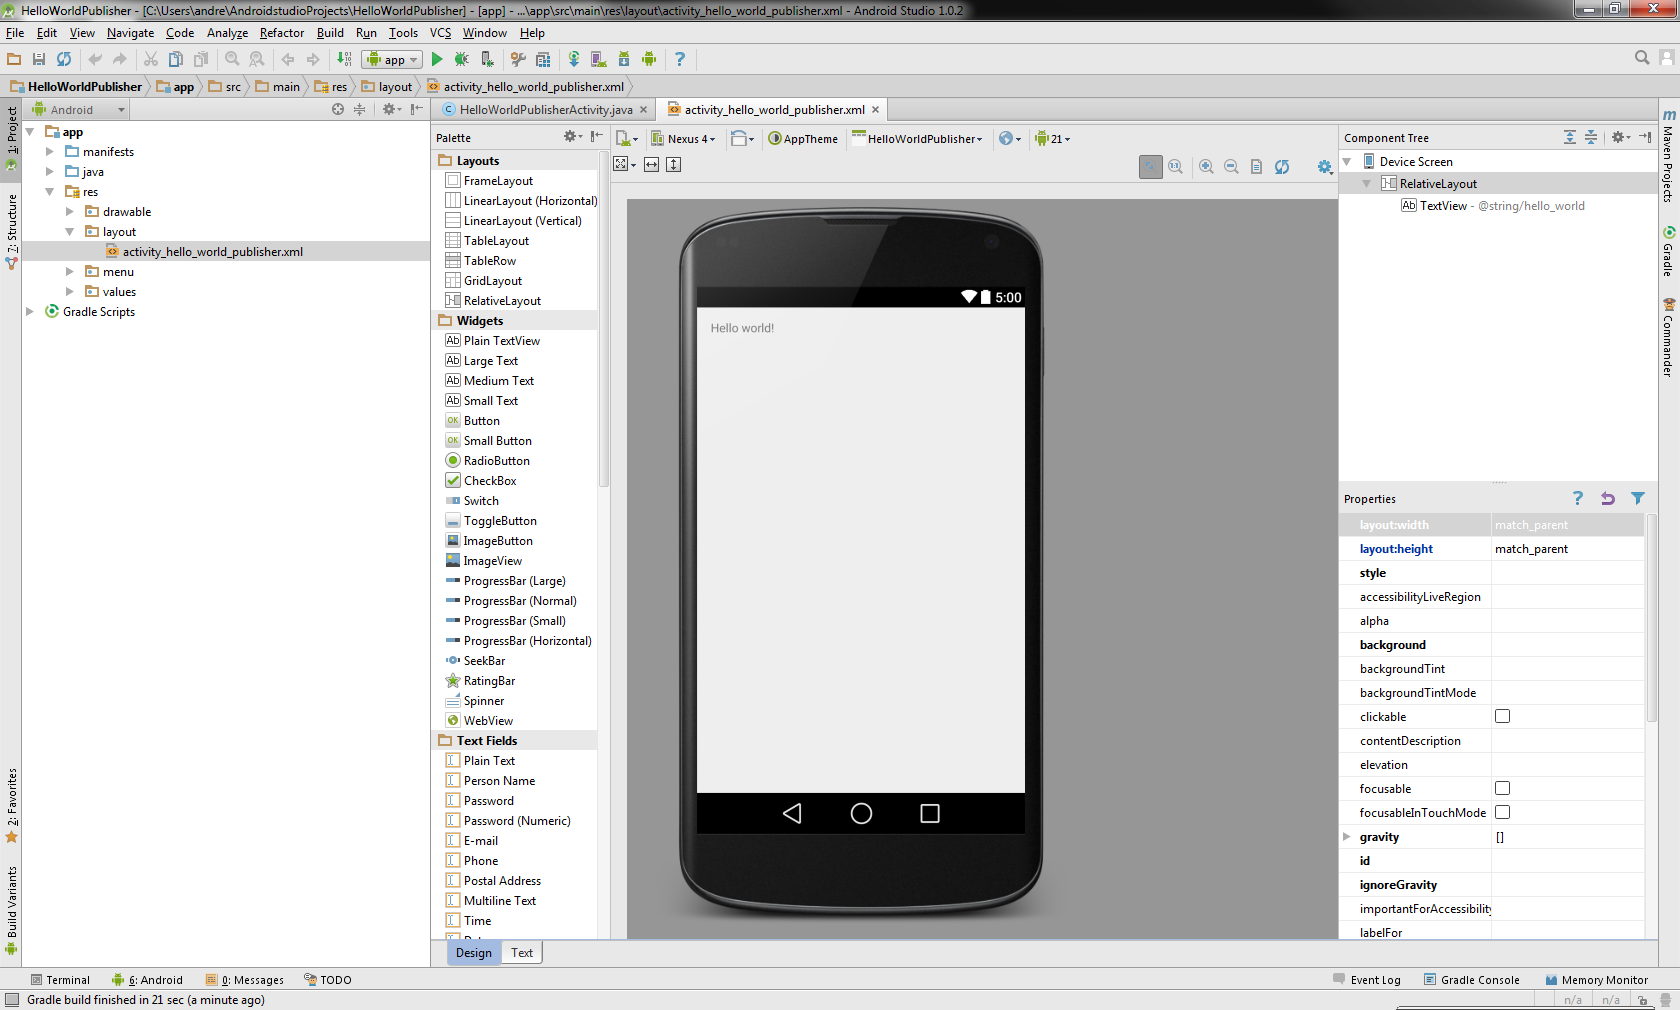1680x1010 pixels.
Task: Switch to the Text editor tab
Action: point(522,953)
